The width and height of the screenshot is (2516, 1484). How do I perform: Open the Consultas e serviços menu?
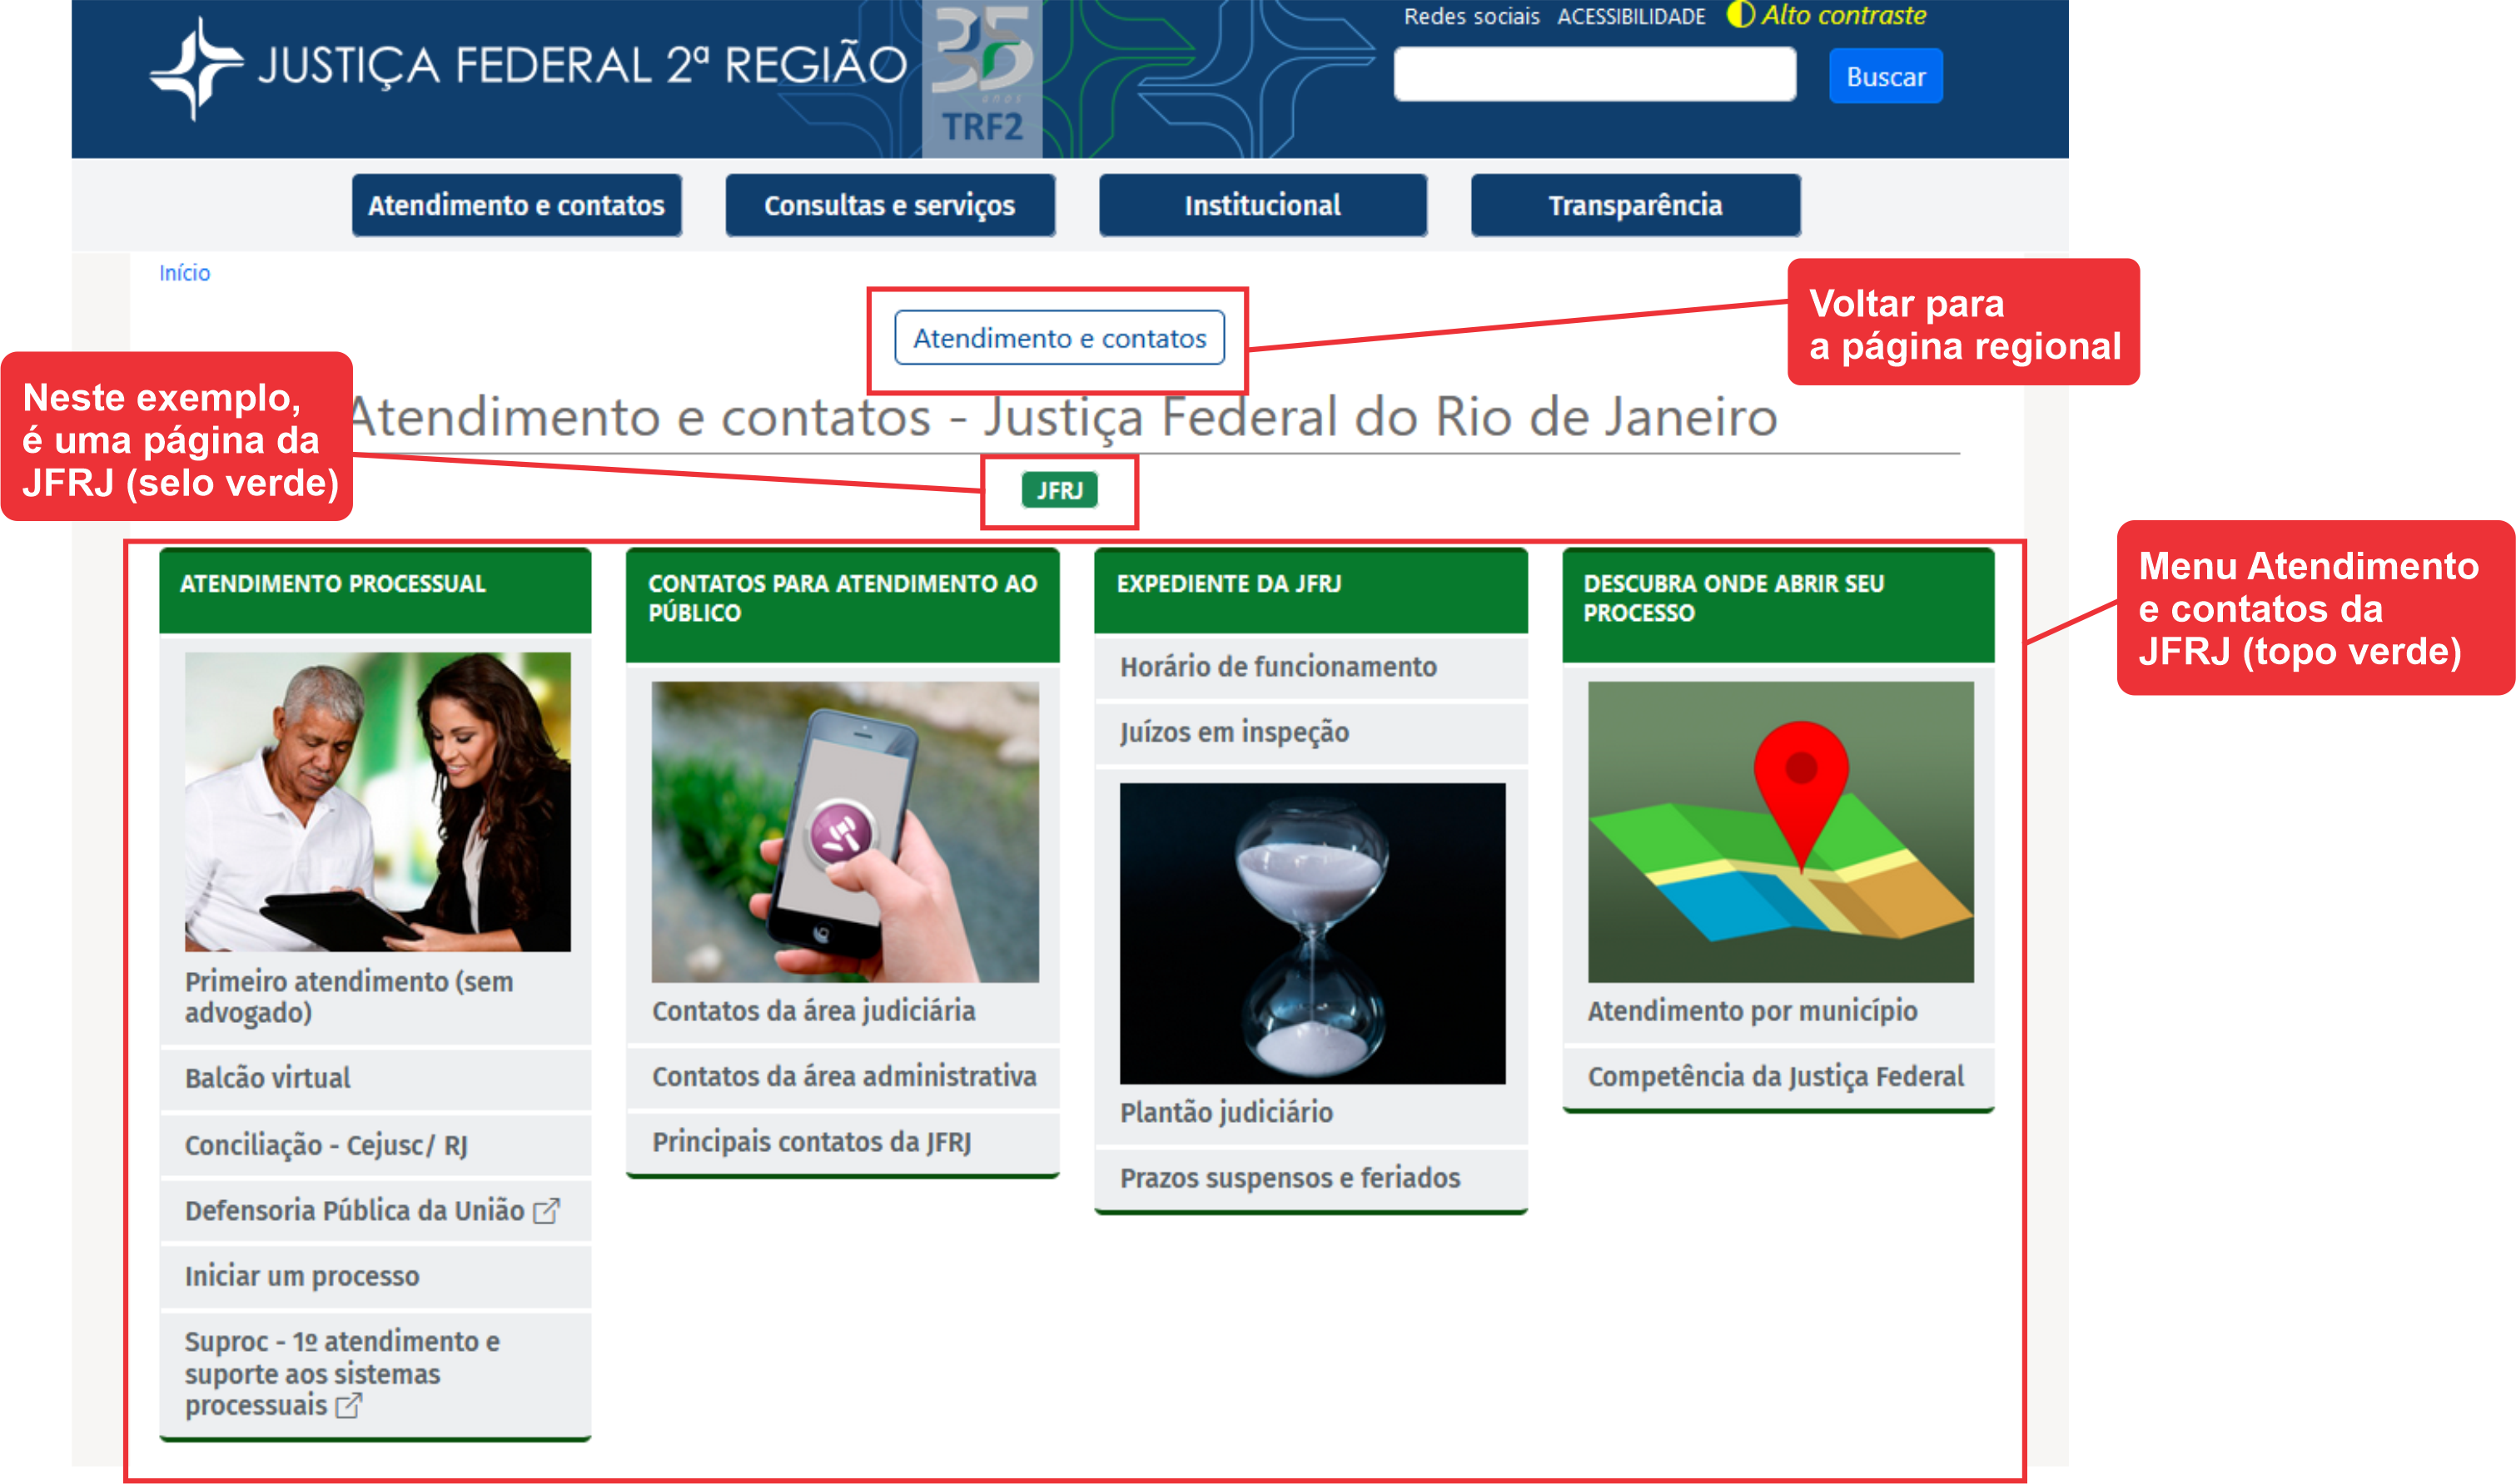tap(889, 205)
